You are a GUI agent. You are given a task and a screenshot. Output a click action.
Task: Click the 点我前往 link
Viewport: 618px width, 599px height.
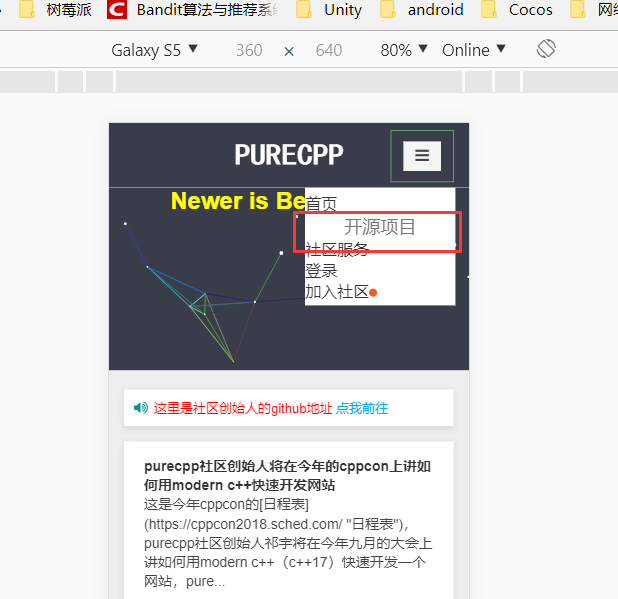coord(362,408)
